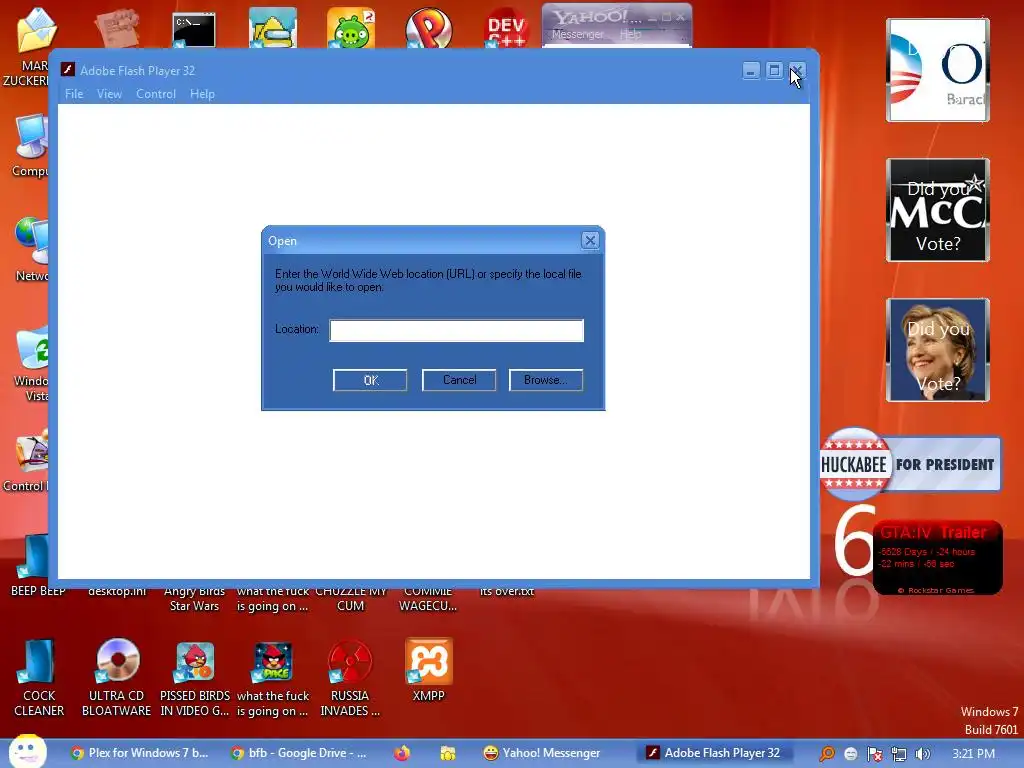This screenshot has height=768, width=1024.
Task: Click the McCain Did you Vote gadget
Action: coord(938,210)
